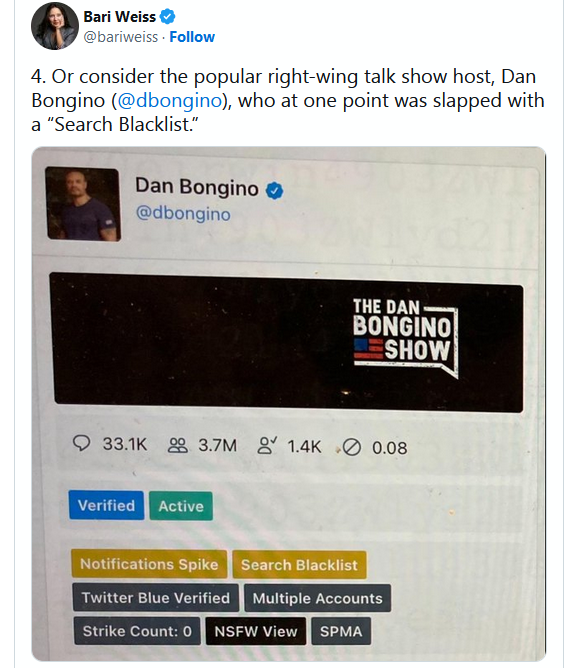Screen dimensions: 569x668
Task: Click the blocked circle icon next to 0.08
Action: [352, 447]
